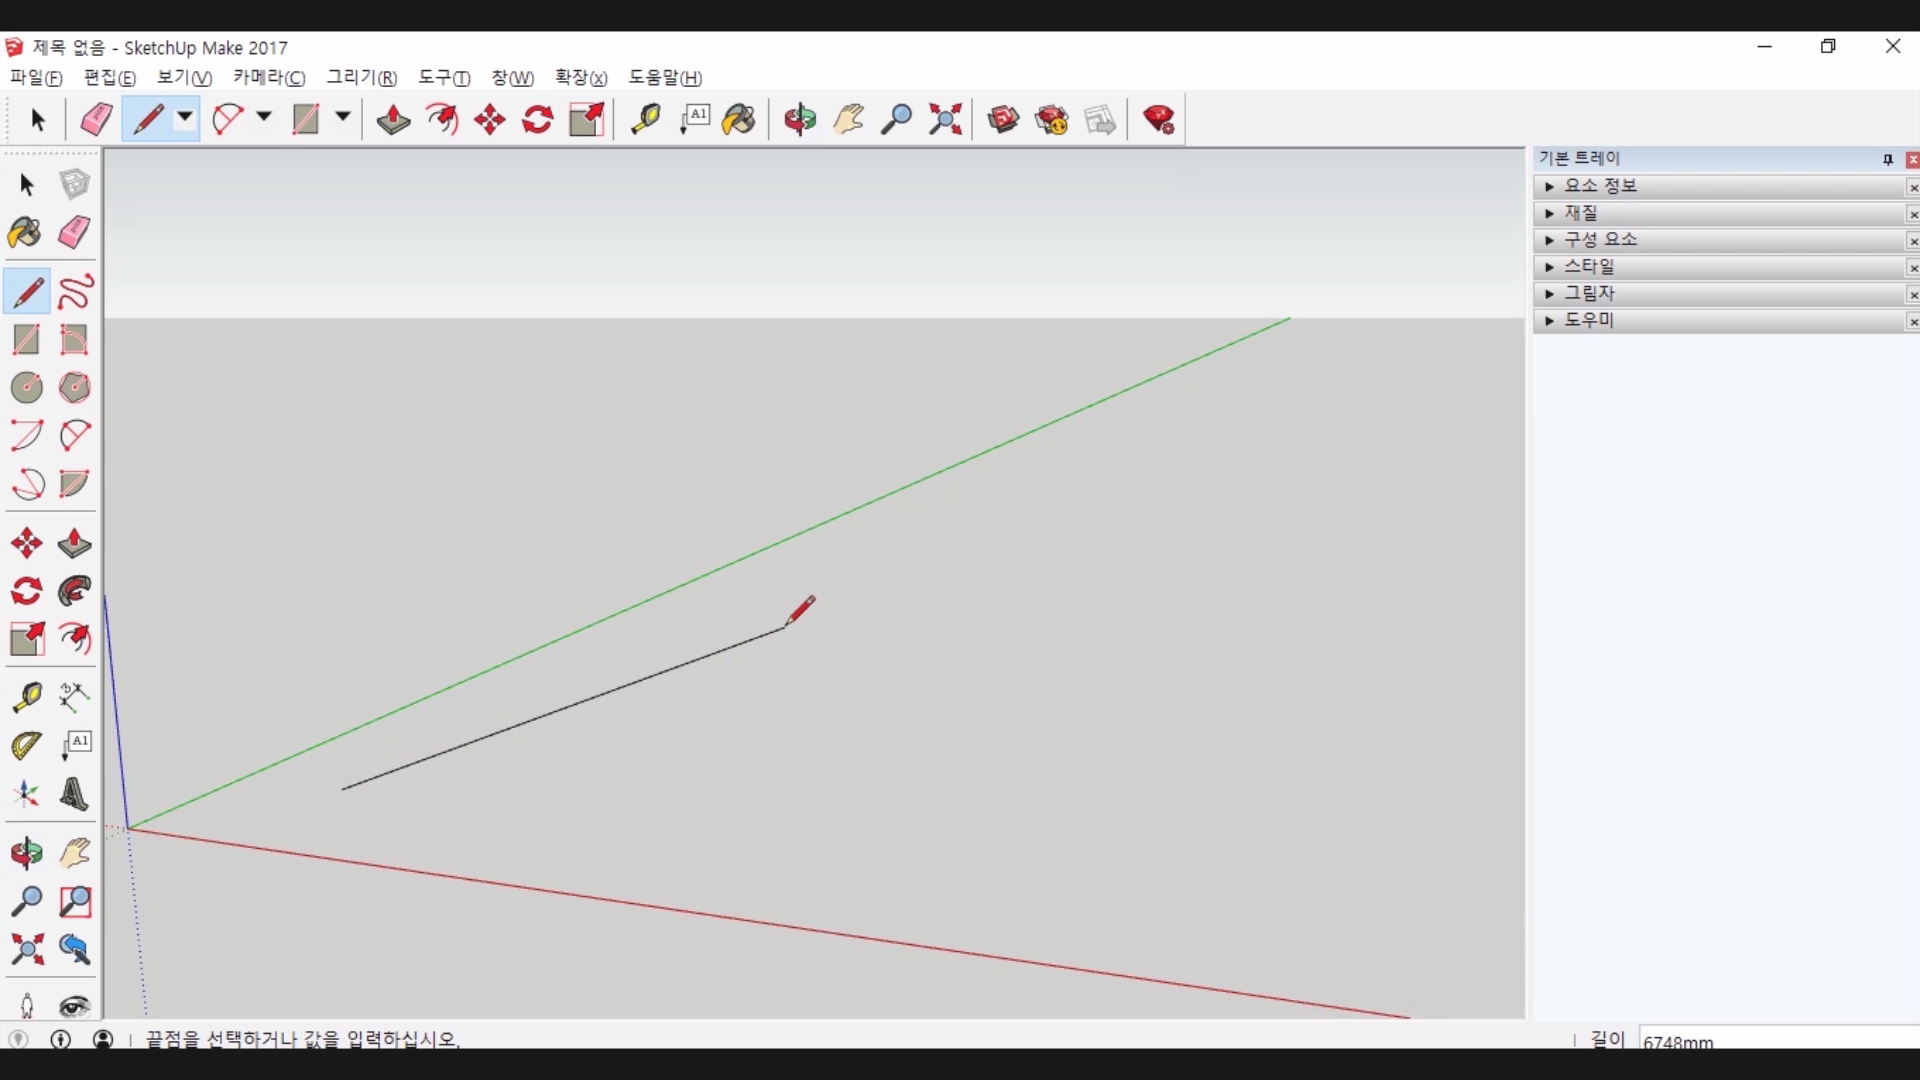
Task: Open the 그리기(R) menu
Action: tap(361, 78)
